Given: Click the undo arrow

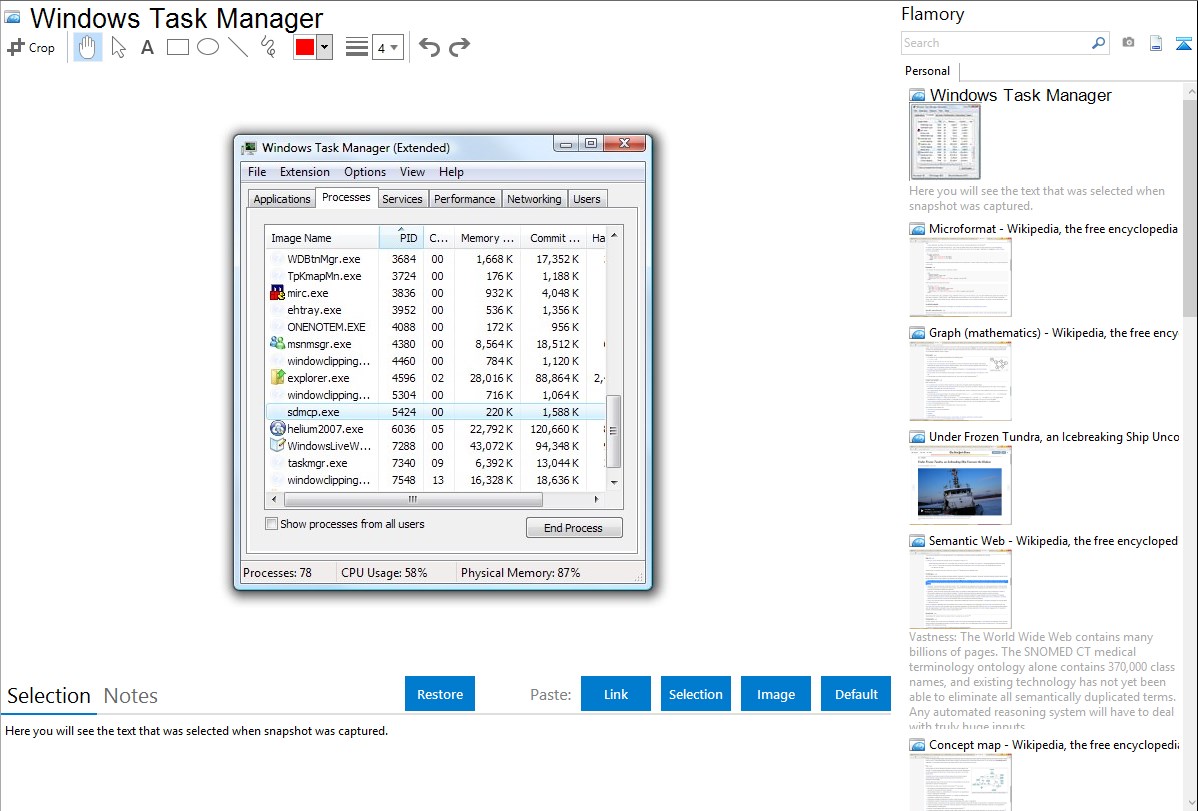Looking at the screenshot, I should [429, 47].
